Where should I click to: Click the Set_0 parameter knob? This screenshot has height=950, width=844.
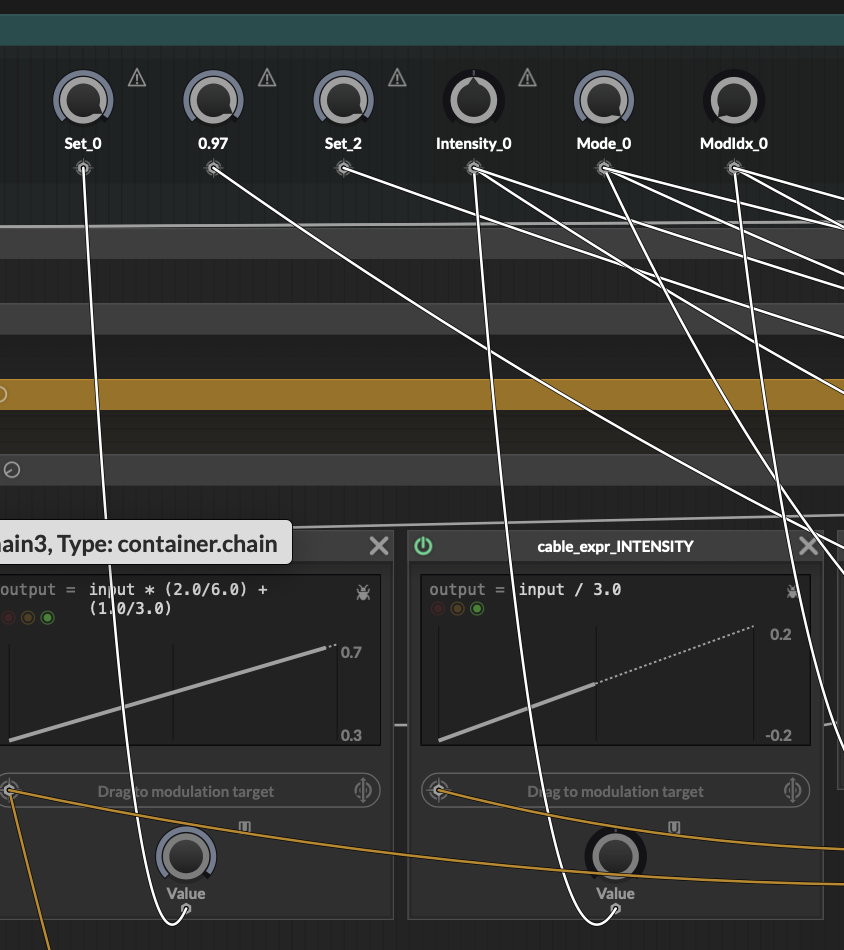click(x=83, y=101)
